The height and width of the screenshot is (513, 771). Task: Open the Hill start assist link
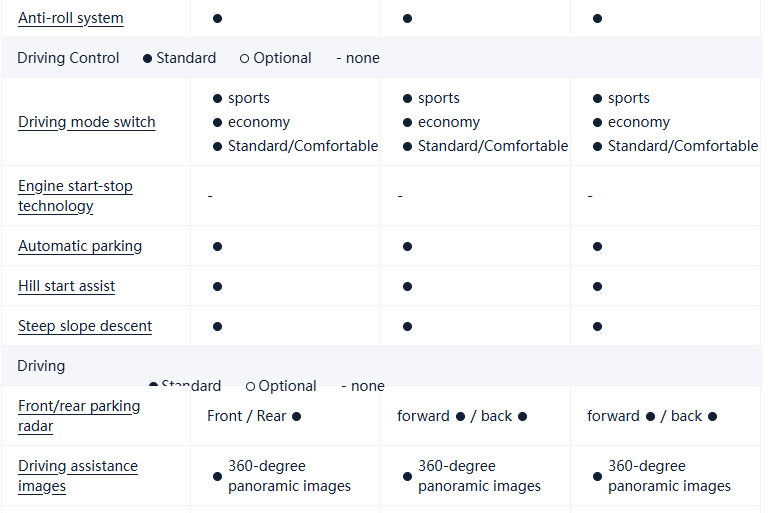[66, 286]
